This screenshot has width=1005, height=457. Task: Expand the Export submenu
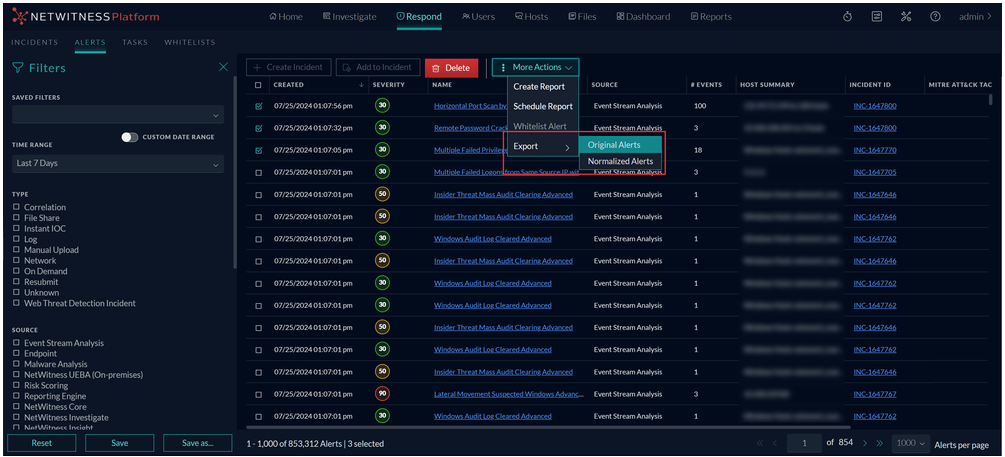[542, 147]
